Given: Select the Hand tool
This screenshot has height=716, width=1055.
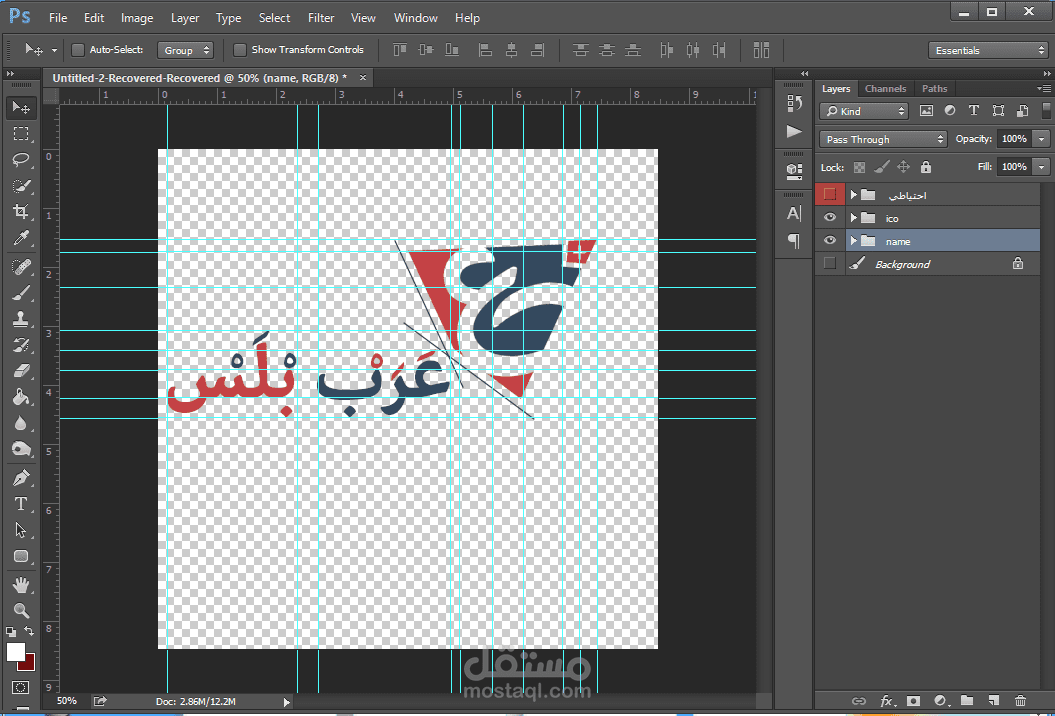Looking at the screenshot, I should (x=21, y=585).
